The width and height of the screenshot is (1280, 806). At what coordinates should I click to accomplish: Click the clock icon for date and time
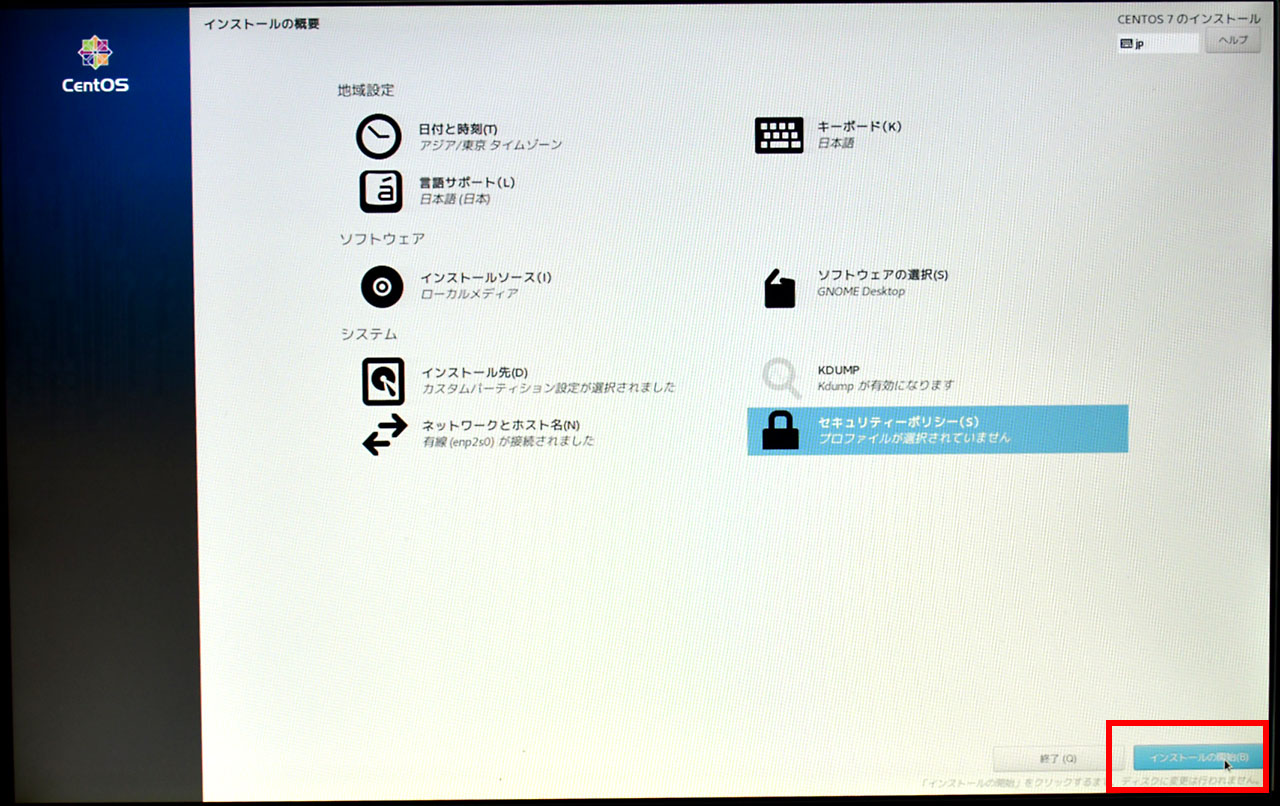point(378,137)
